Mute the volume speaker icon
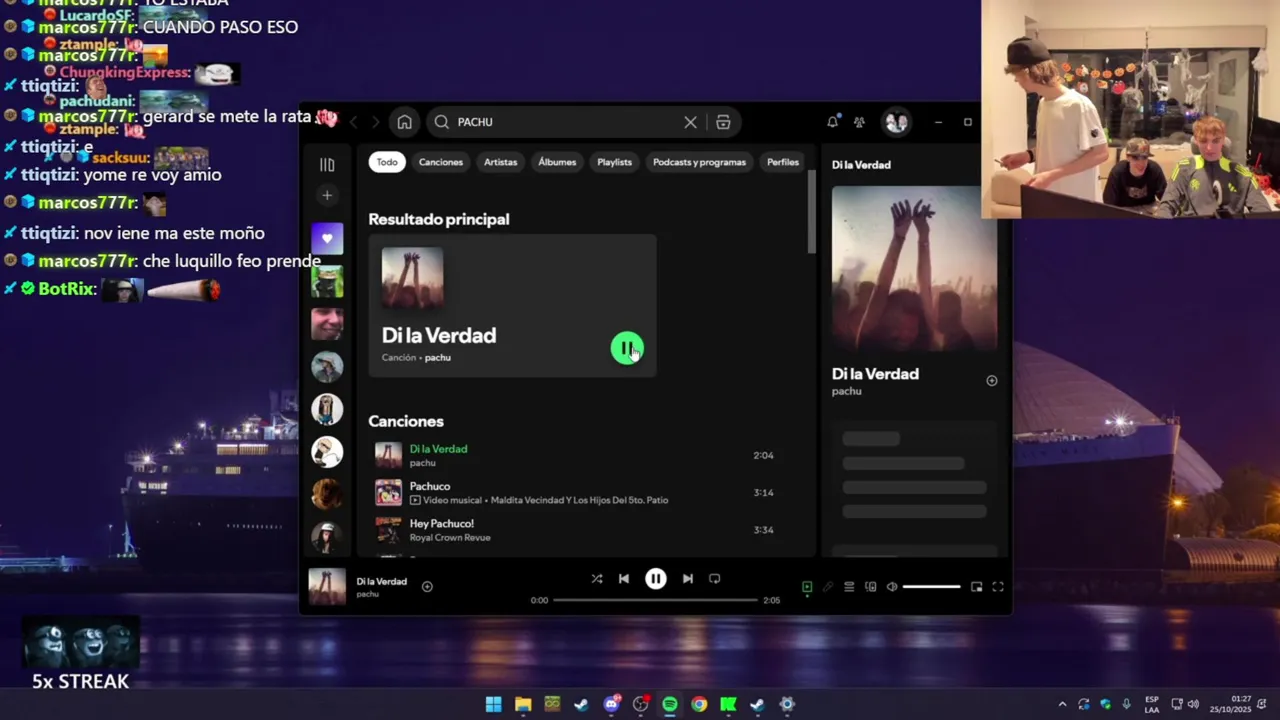The height and width of the screenshot is (720, 1280). pos(892,587)
